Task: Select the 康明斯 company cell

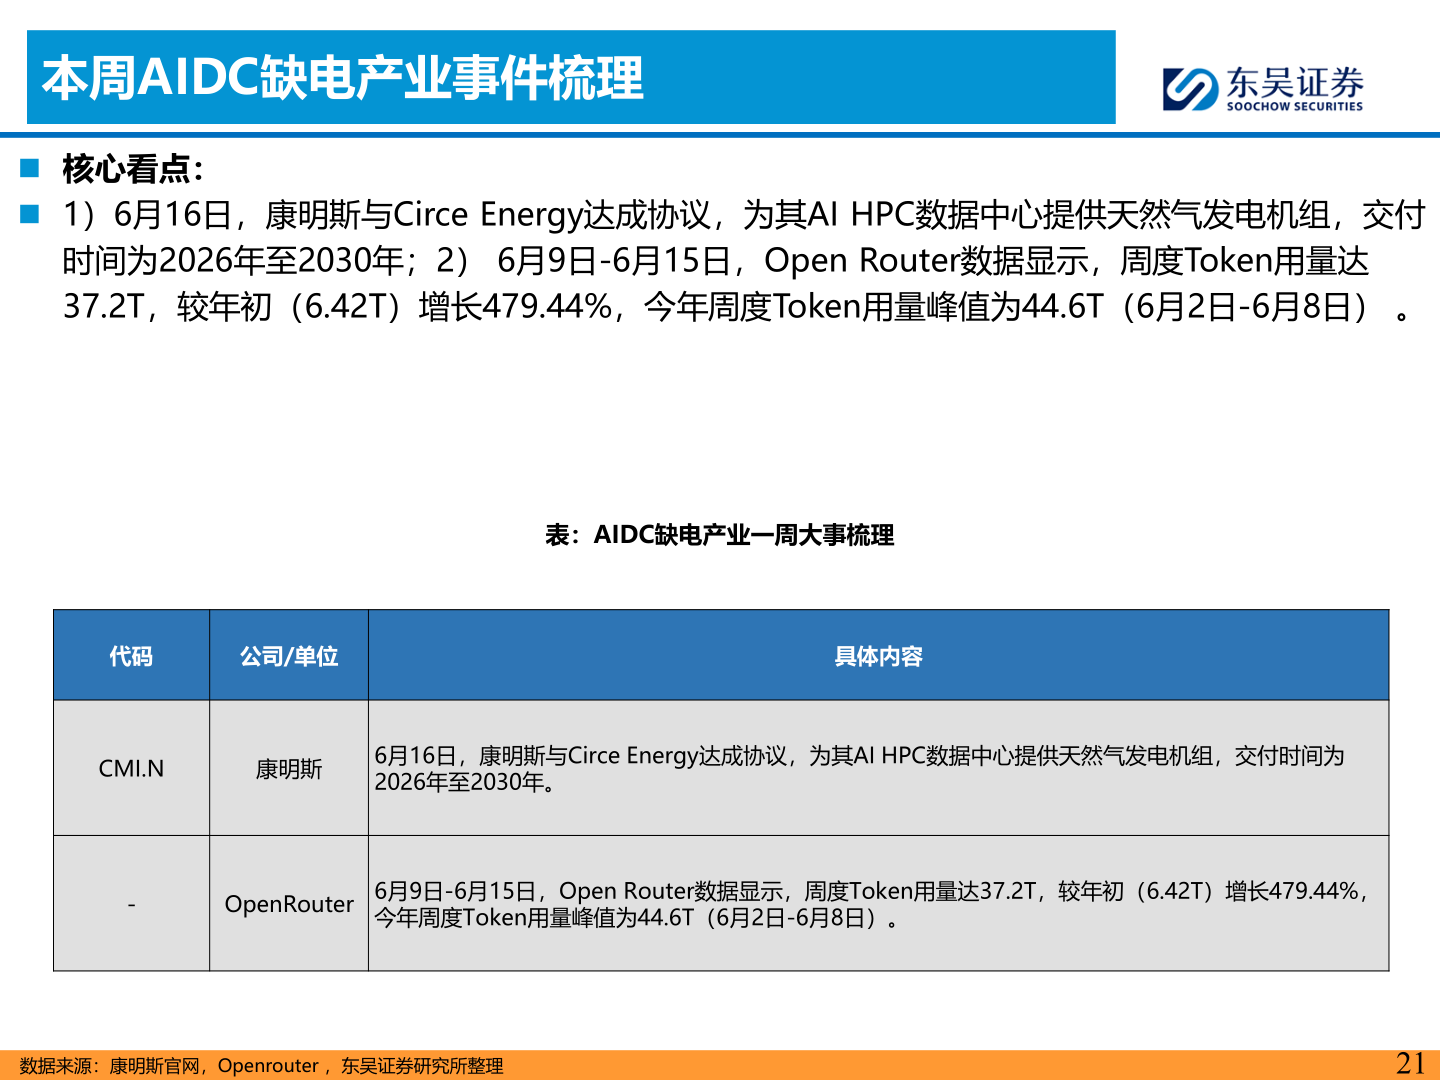Action: pyautogui.click(x=289, y=768)
